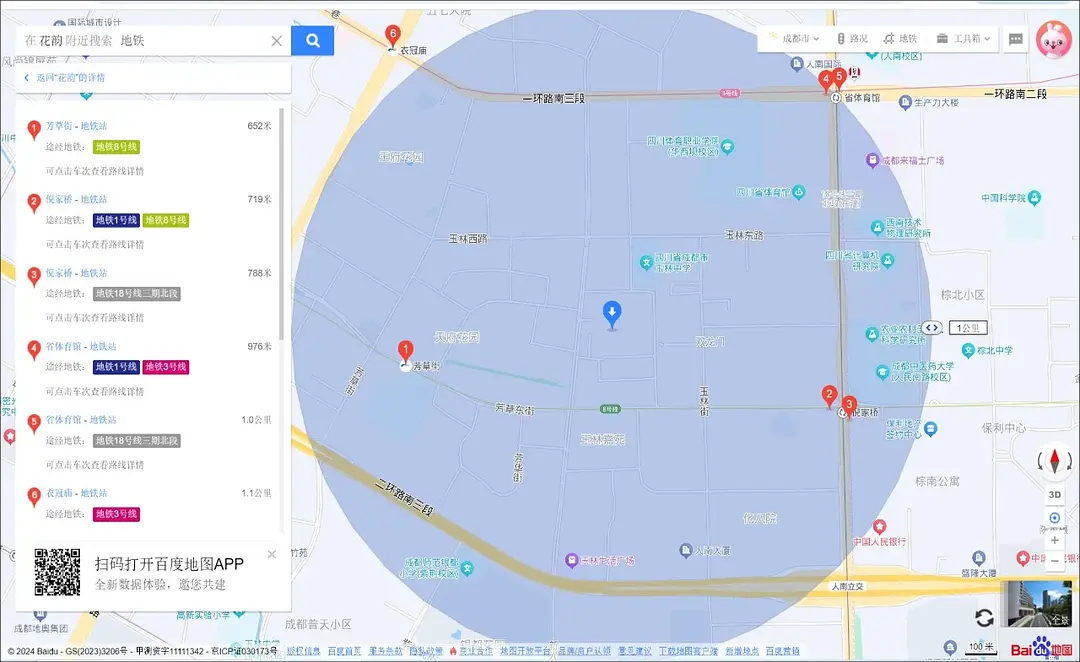Viewport: 1080px width, 662px height.
Task: Click the refresh rotate icon near panorama
Action: [984, 618]
